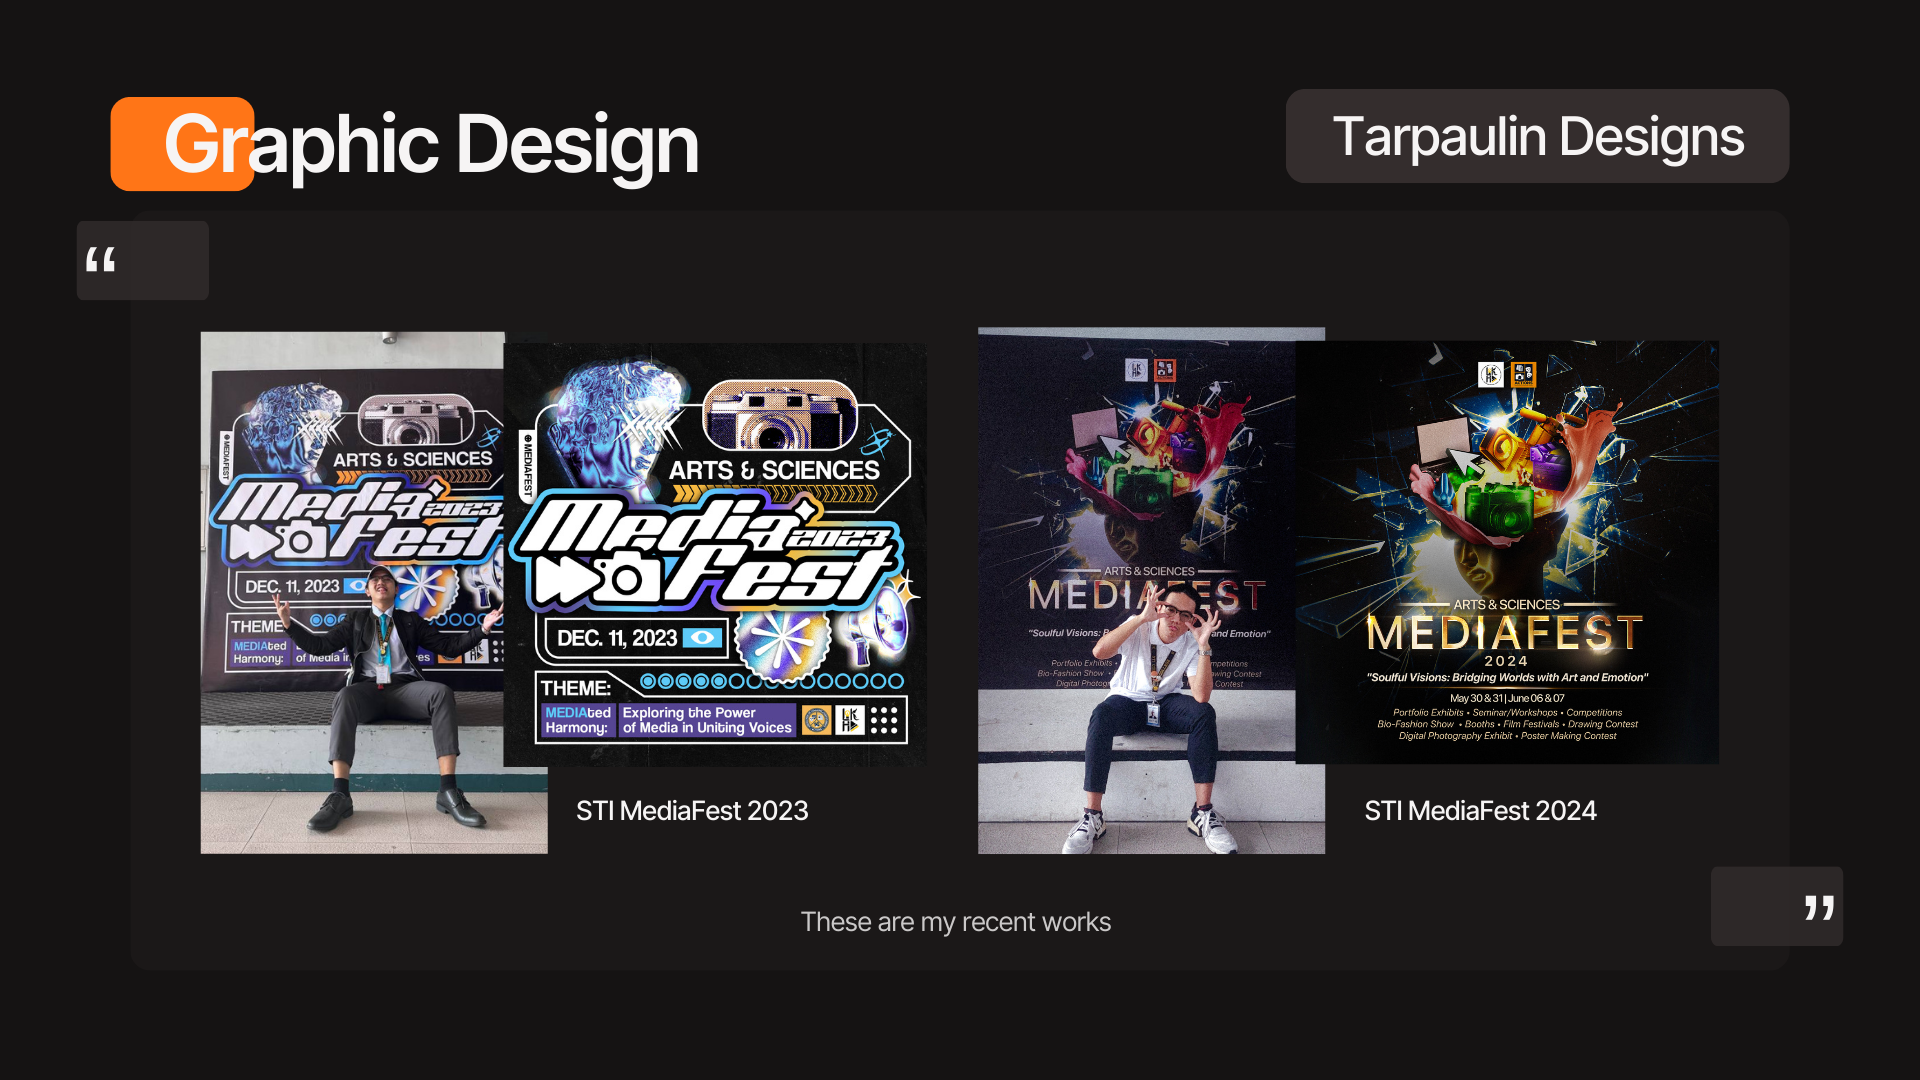The image size is (1920, 1080).
Task: Click the closing quotation mark icon
Action: point(1818,907)
